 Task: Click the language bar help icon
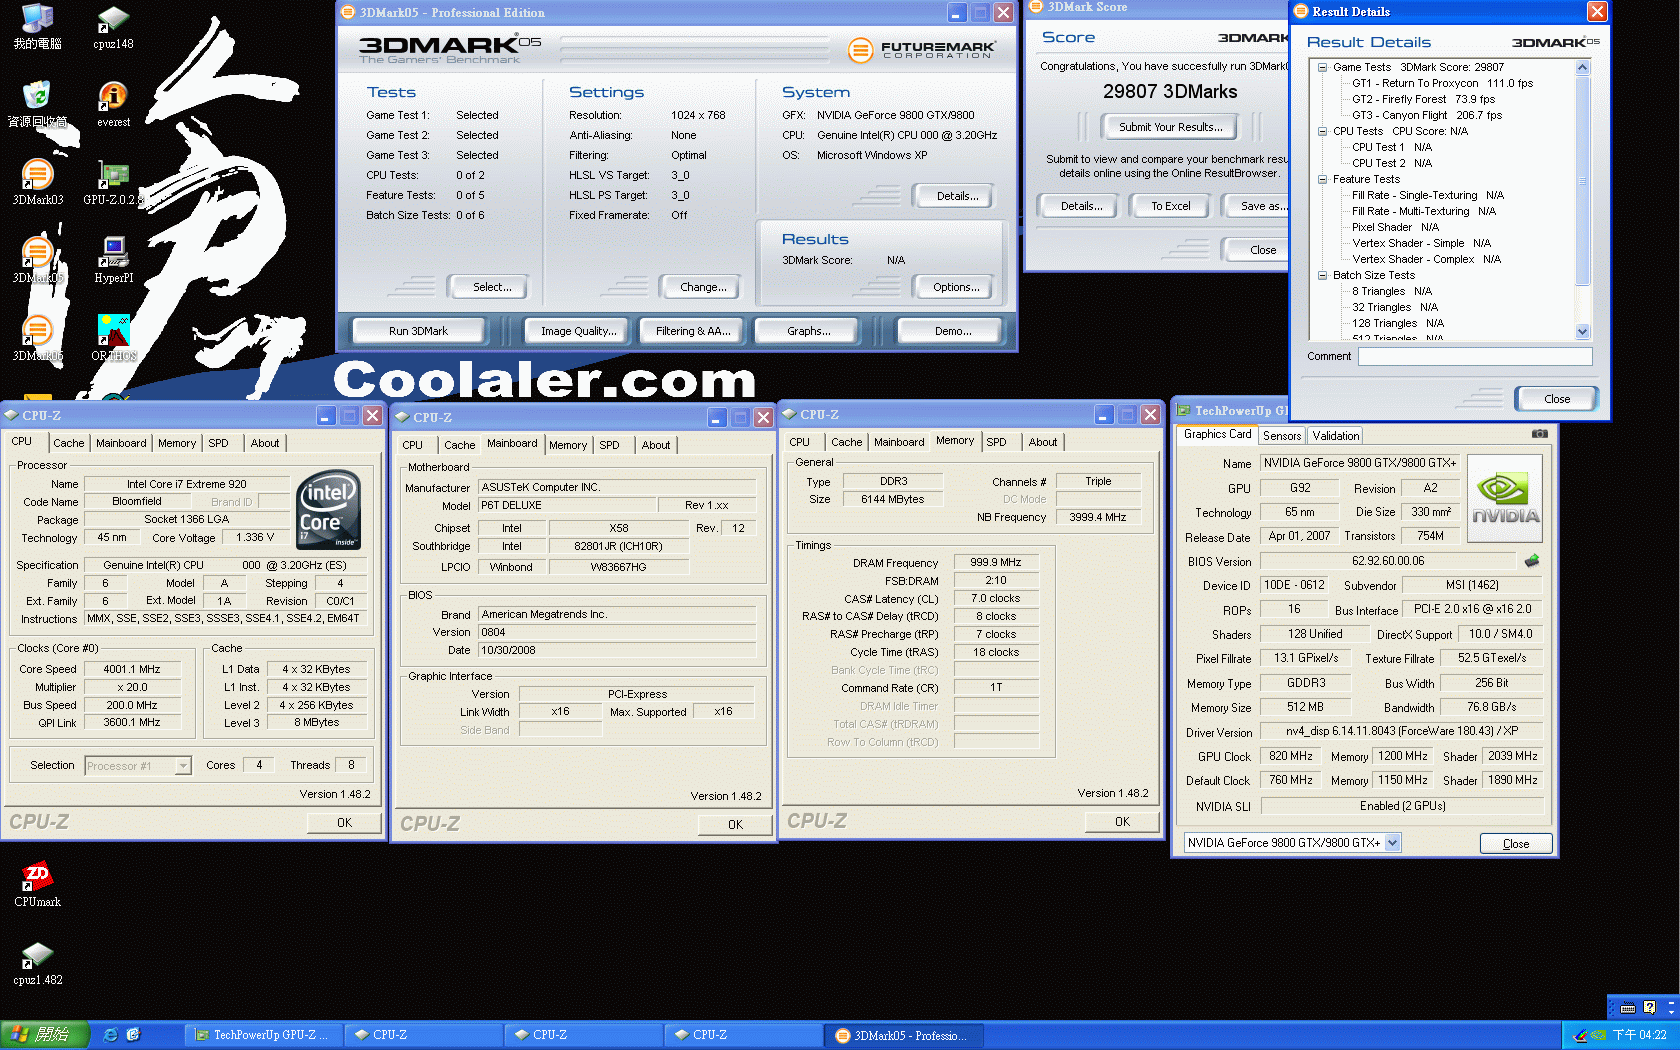[x=1650, y=1007]
